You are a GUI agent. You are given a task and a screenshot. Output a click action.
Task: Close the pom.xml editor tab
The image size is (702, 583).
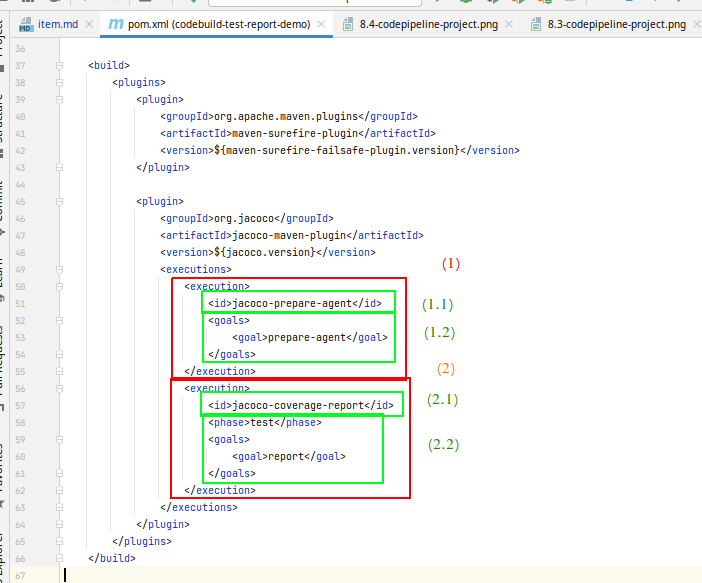coord(319,23)
